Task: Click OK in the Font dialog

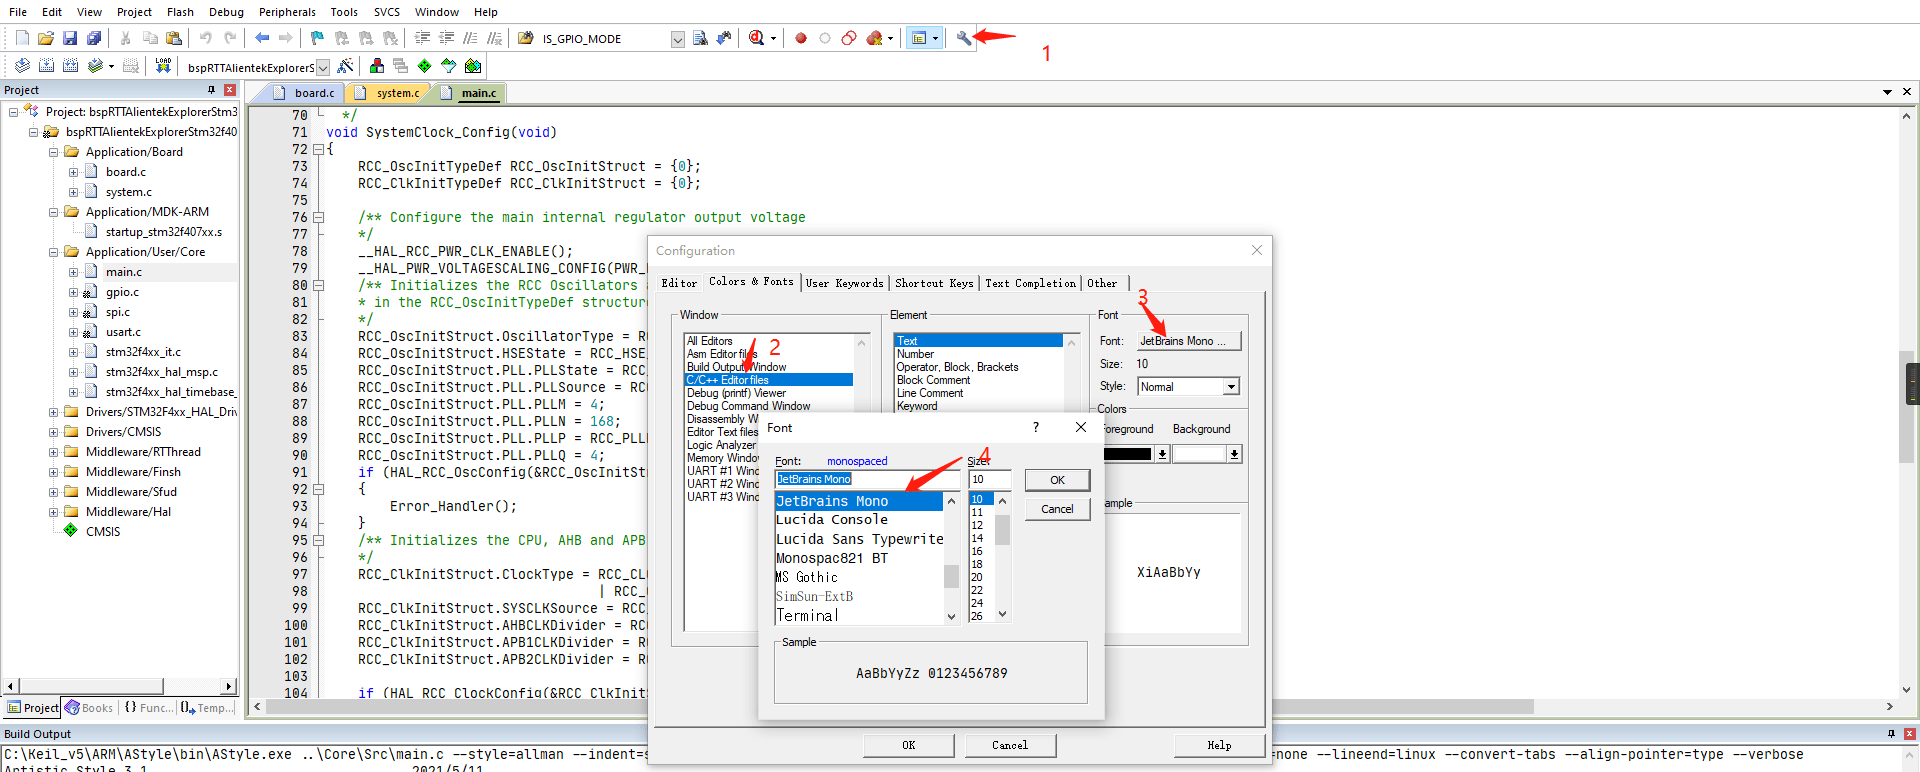Action: (x=1057, y=480)
